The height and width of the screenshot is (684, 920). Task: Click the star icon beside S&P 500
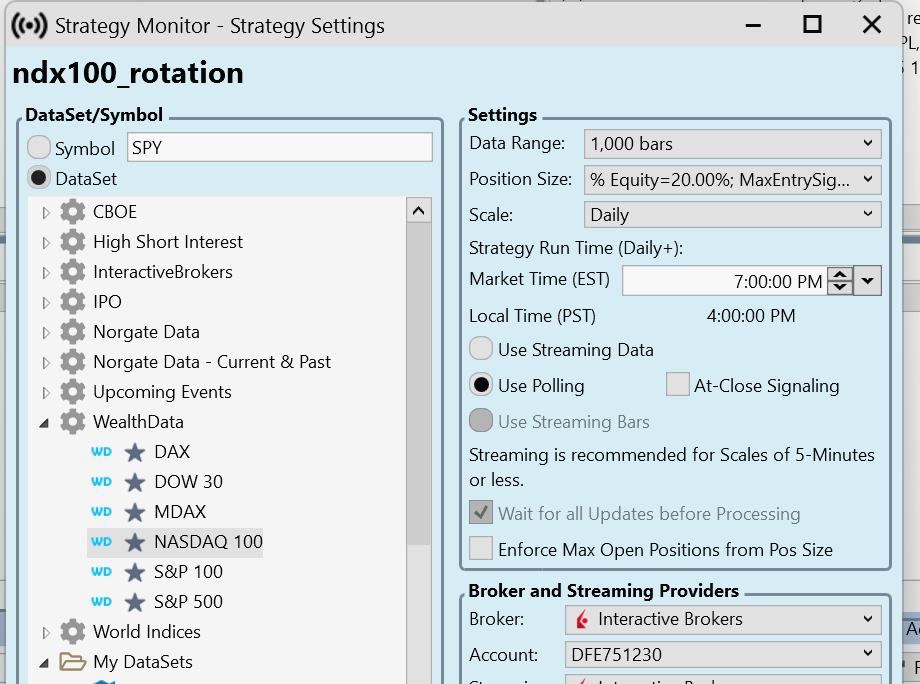[x=134, y=601]
